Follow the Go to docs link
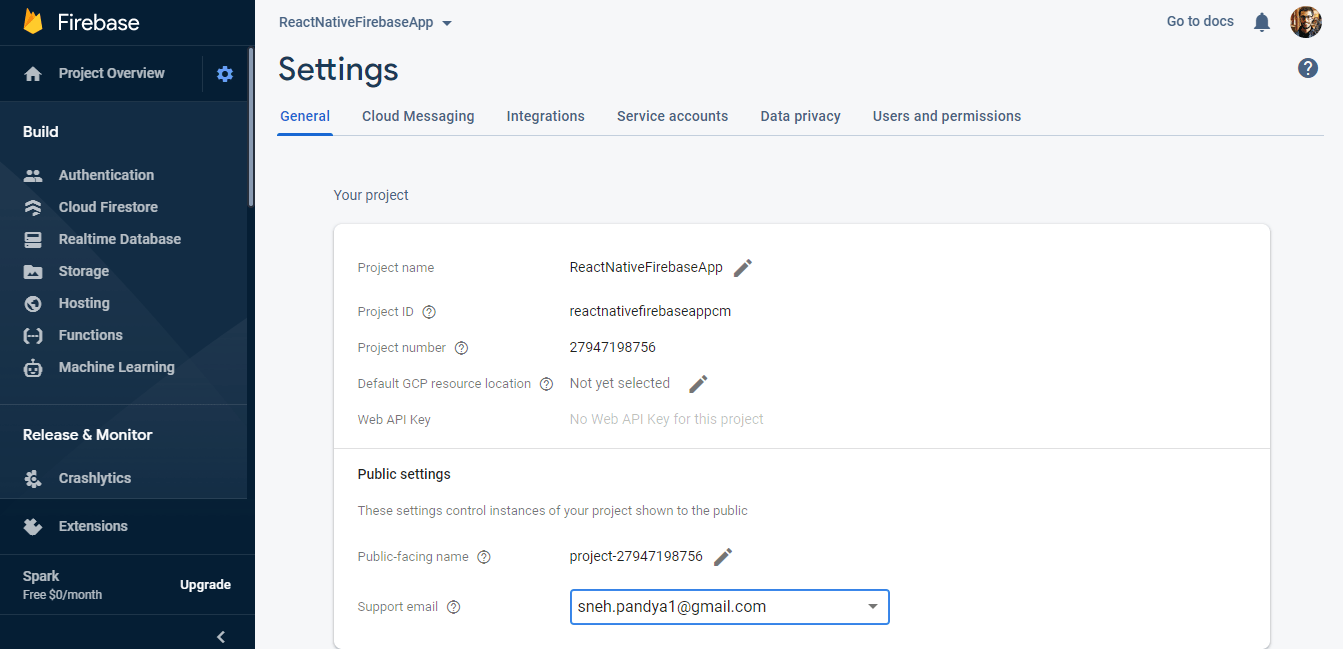The height and width of the screenshot is (649, 1343). coord(1200,21)
